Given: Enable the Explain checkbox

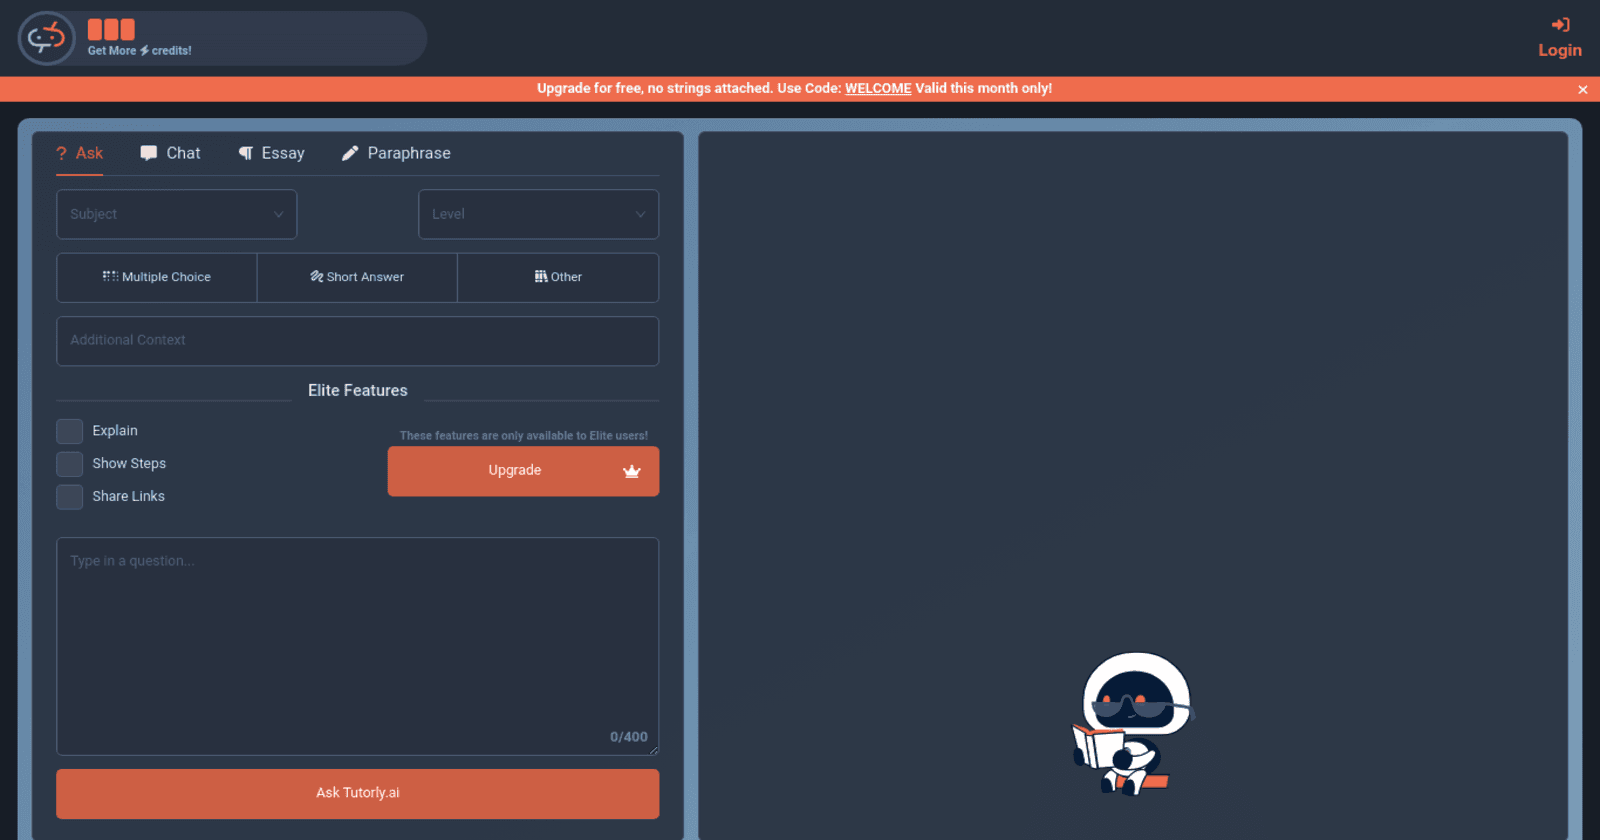Looking at the screenshot, I should [70, 431].
